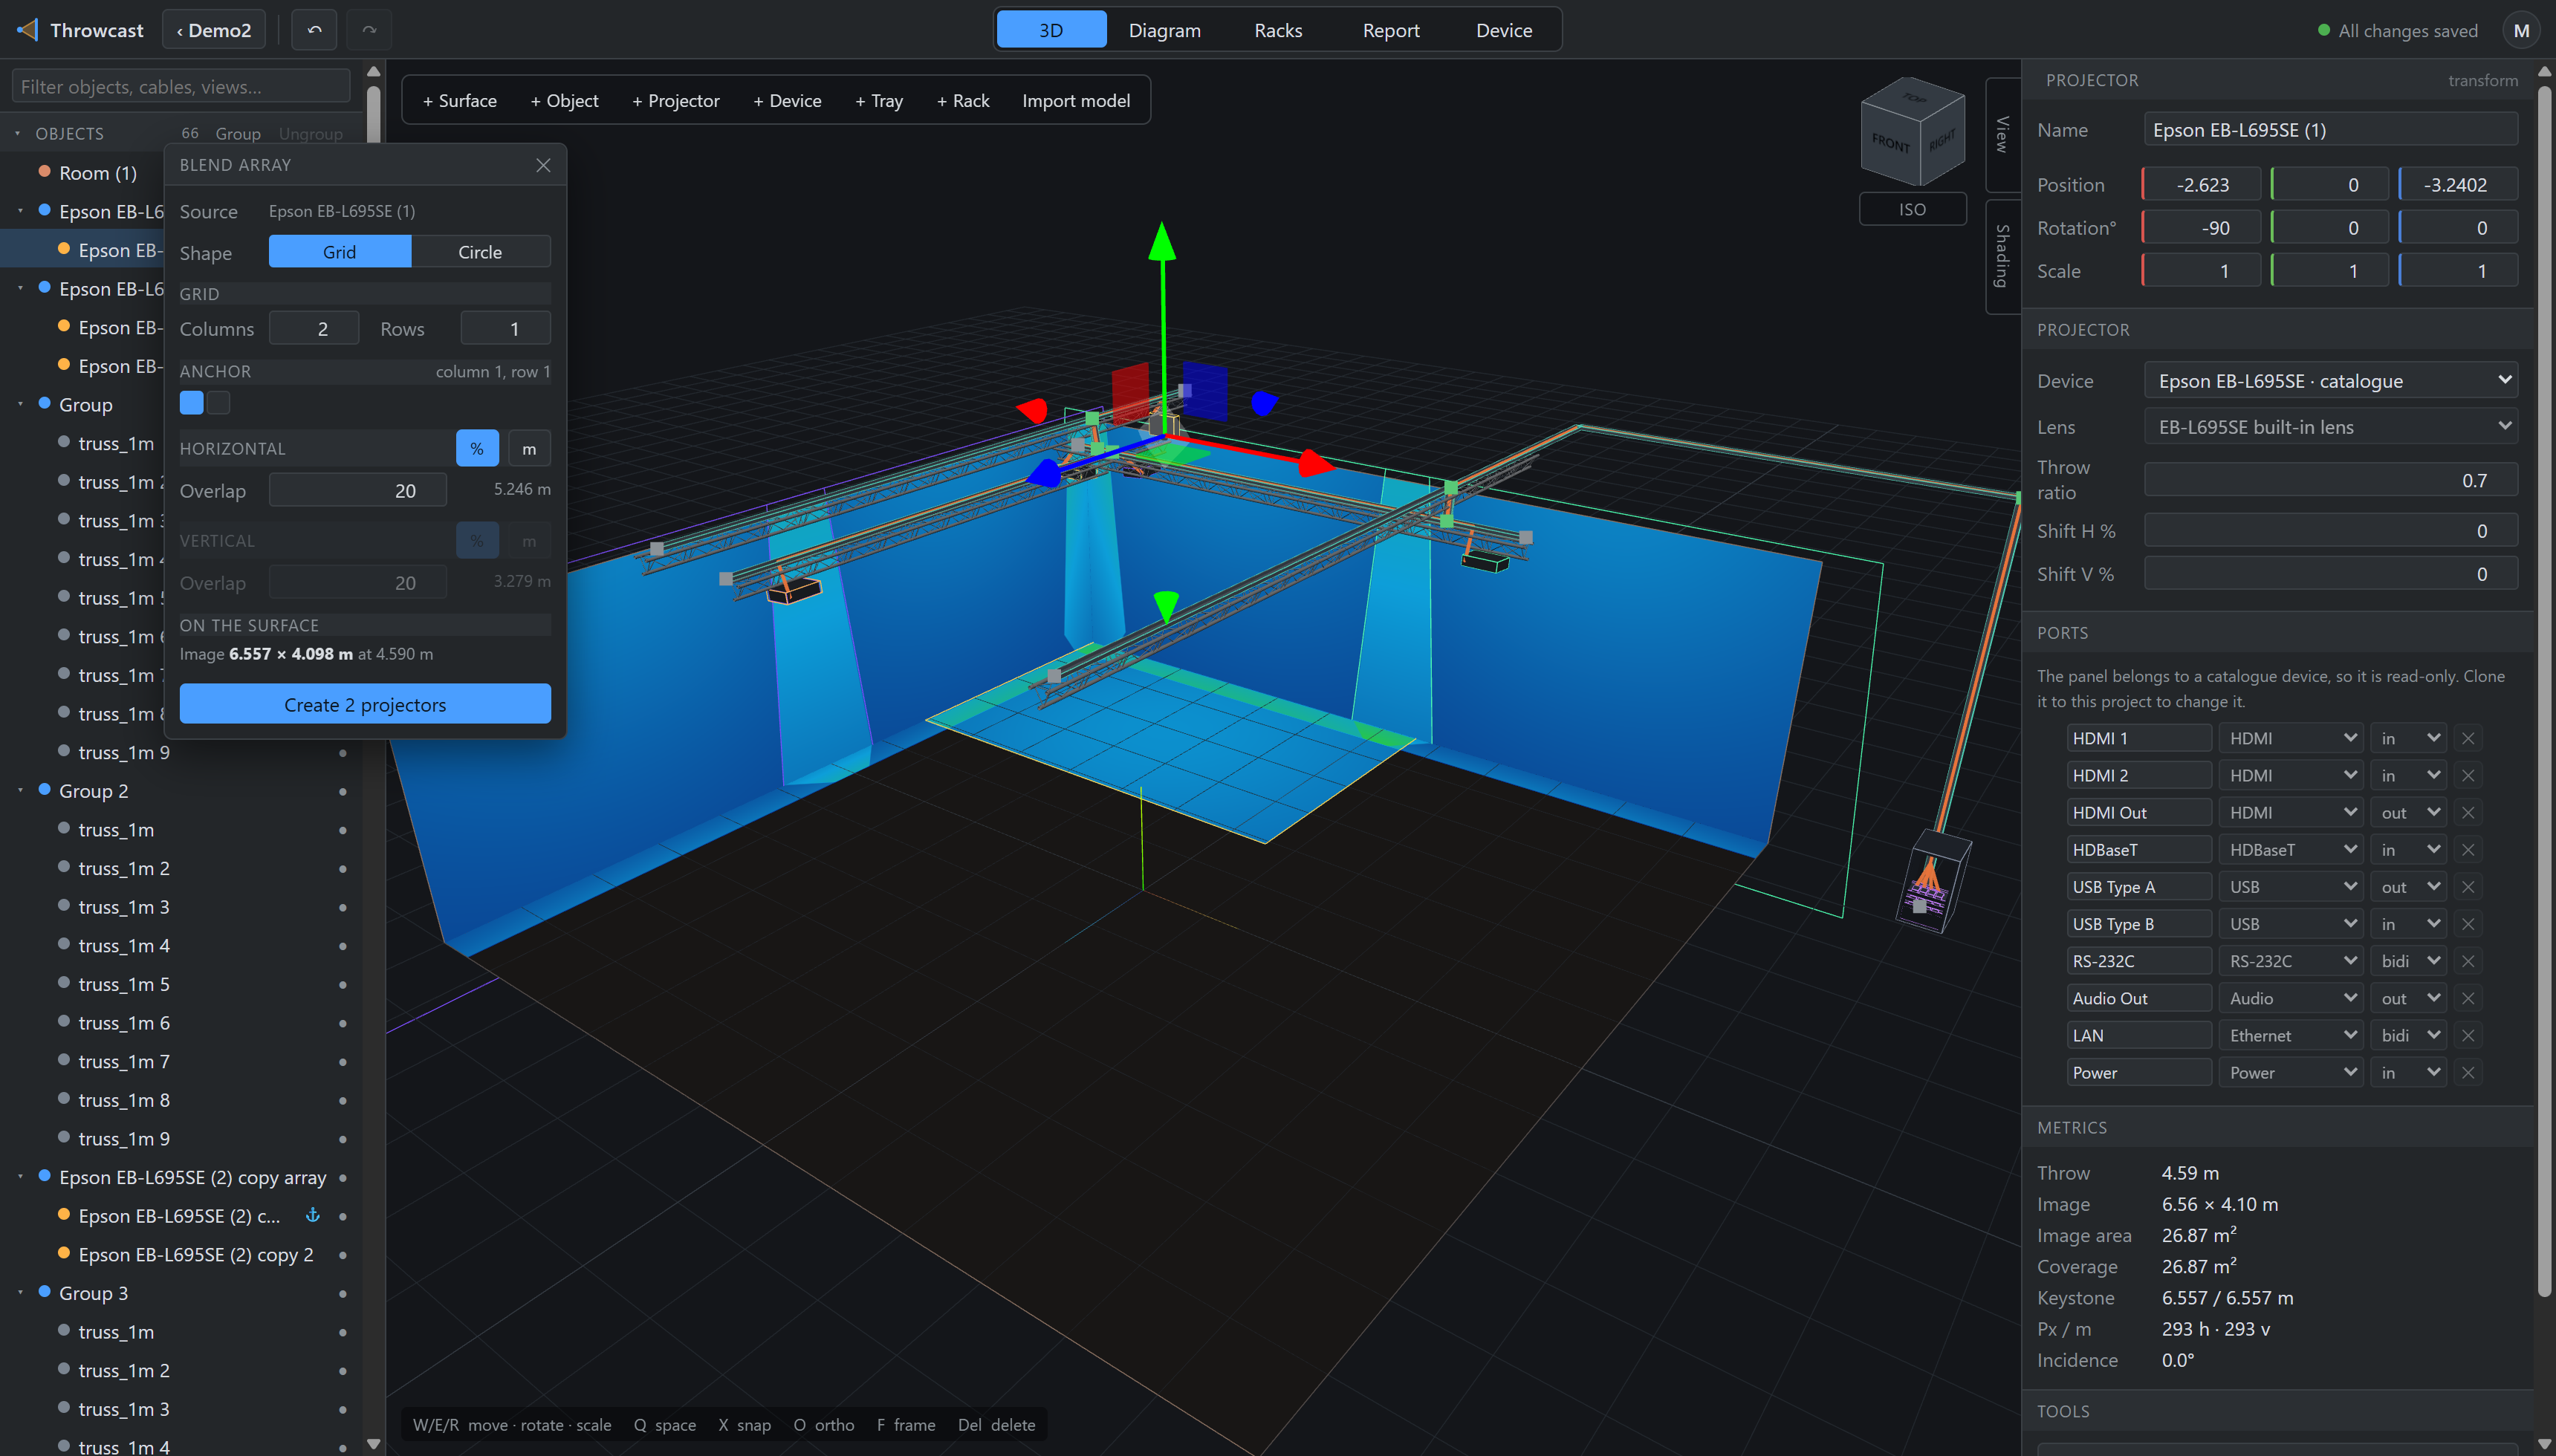
Task: Click the scroll-up arrow of the objects list
Action: point(373,71)
